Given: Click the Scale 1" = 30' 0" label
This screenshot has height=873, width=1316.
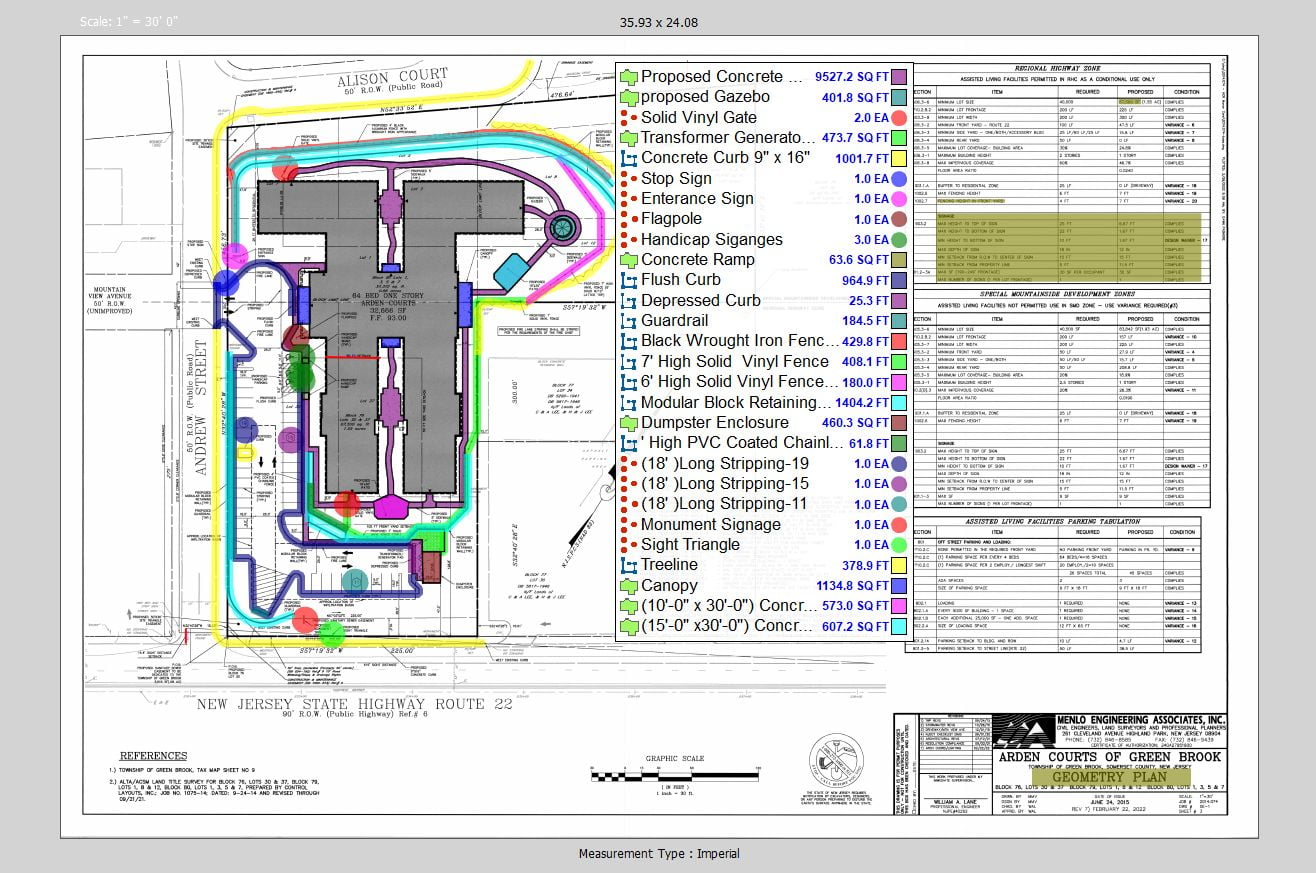Looking at the screenshot, I should pyautogui.click(x=129, y=21).
